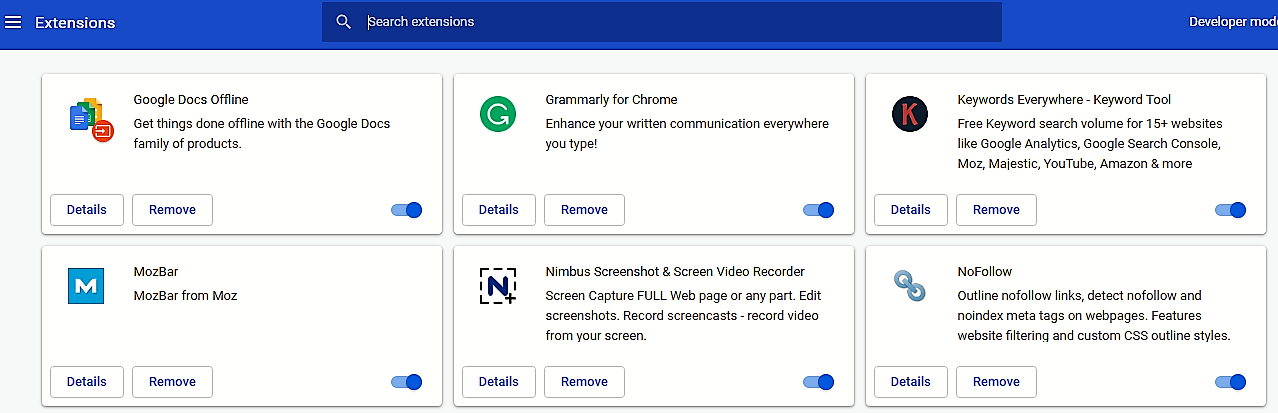Screen dimensions: 1278x413
Task: Remove the NoFollow extension
Action: (996, 382)
